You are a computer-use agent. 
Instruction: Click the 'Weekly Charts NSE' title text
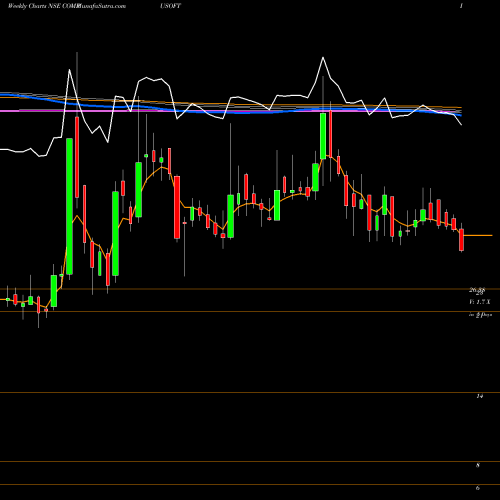tap(34, 6)
